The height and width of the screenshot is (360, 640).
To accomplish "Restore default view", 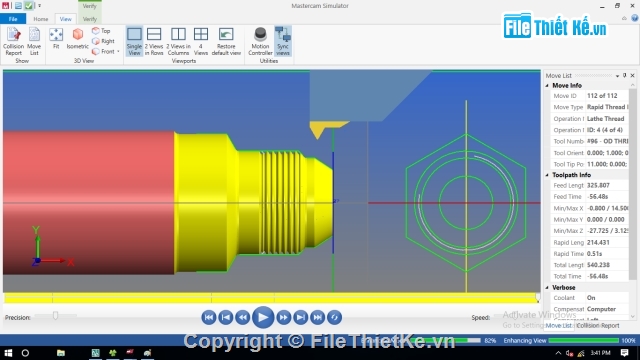I will (x=226, y=41).
